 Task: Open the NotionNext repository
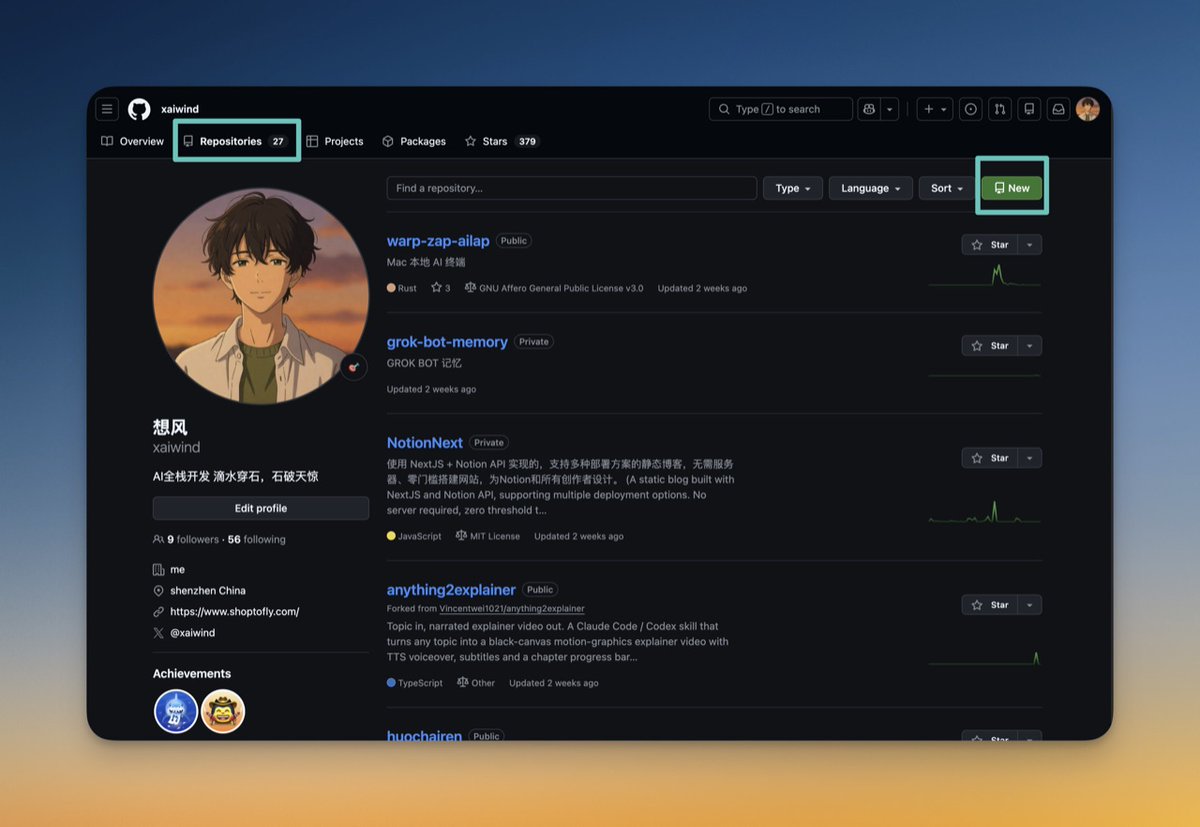(x=425, y=443)
